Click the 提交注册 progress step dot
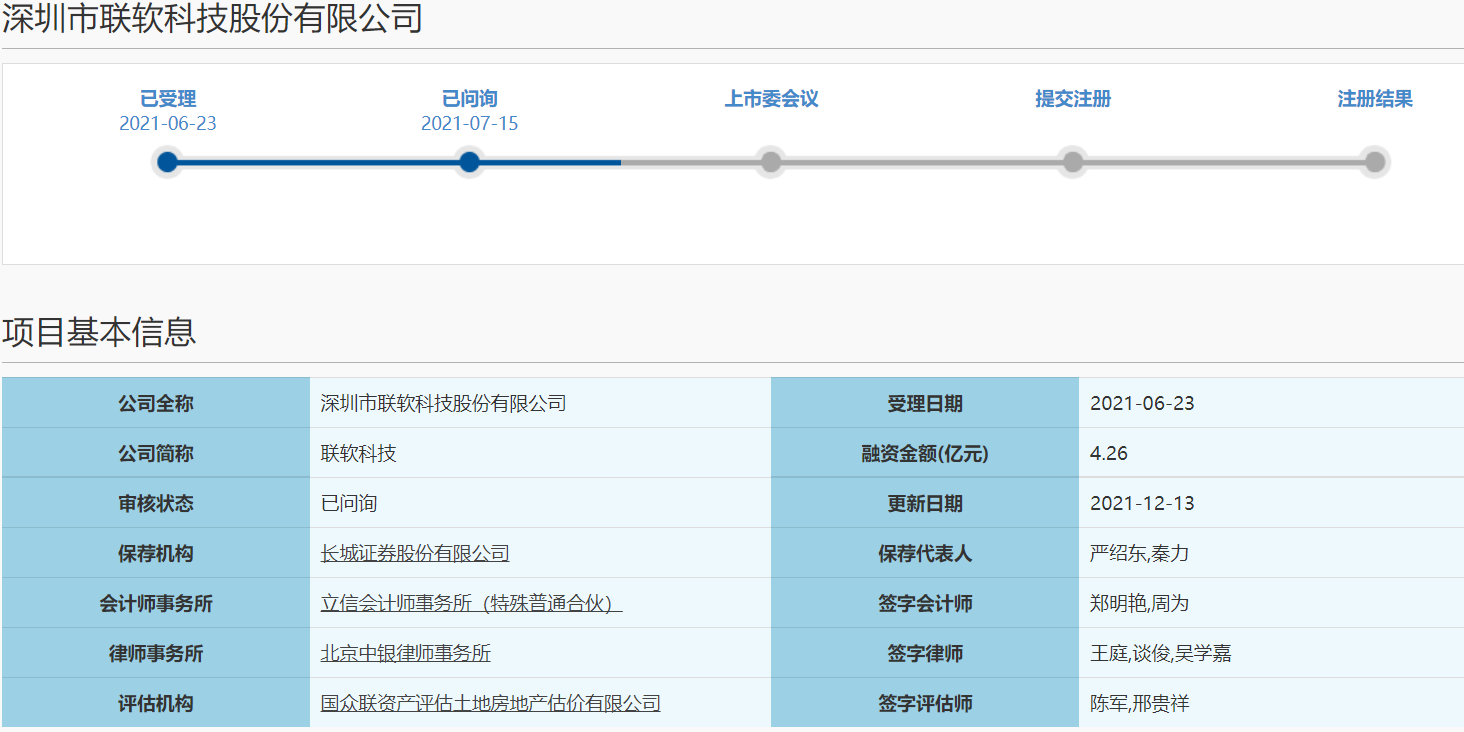Viewport: 1464px width, 732px height. (x=1073, y=162)
